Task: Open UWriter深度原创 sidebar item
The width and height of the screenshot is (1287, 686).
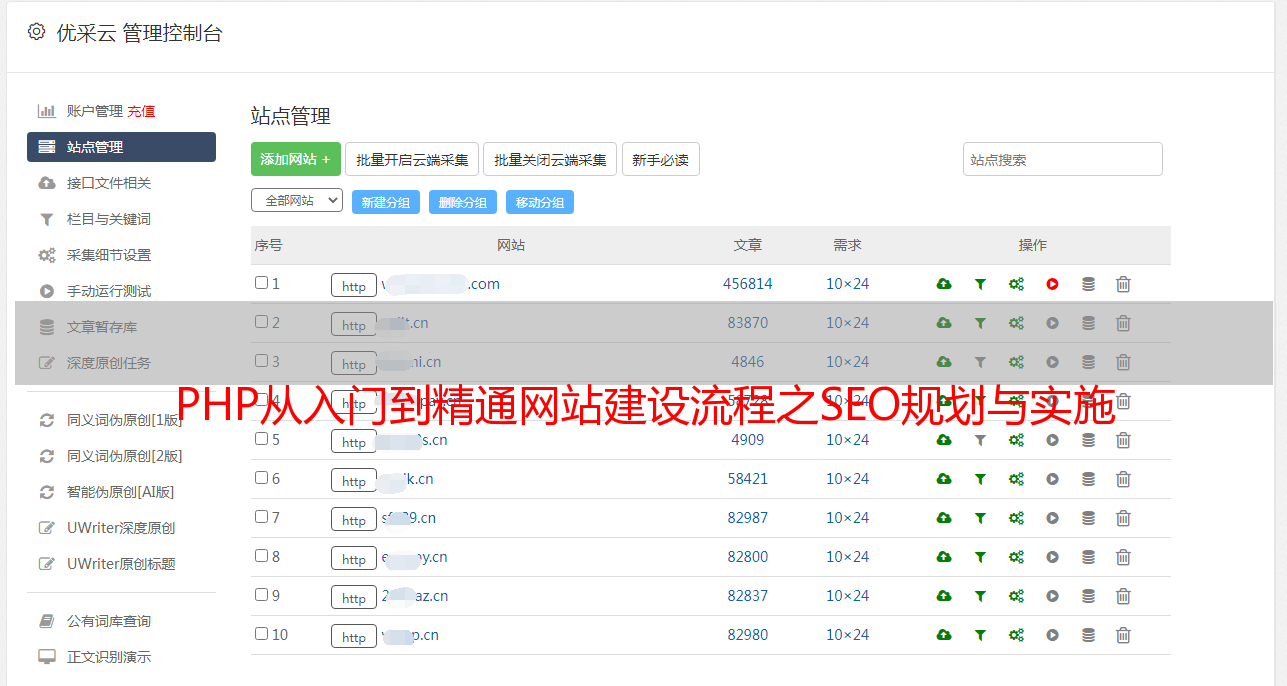Action: tap(121, 528)
